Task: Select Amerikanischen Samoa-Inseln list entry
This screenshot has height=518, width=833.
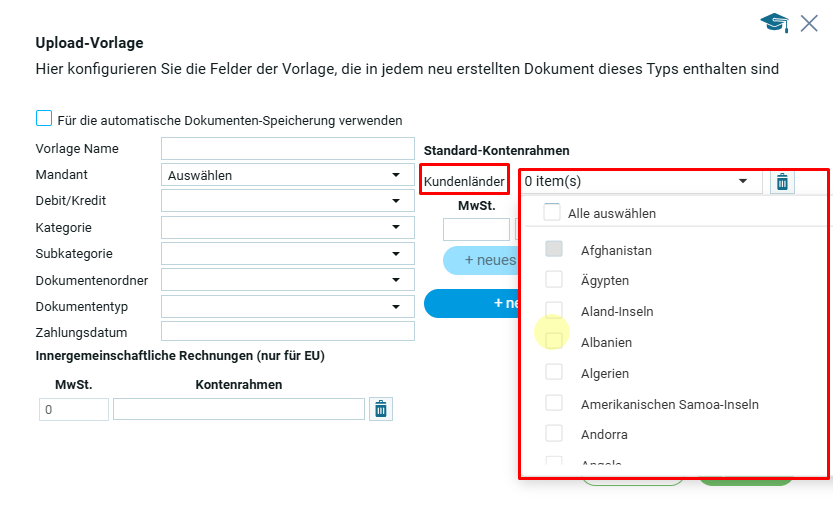Action: point(554,404)
